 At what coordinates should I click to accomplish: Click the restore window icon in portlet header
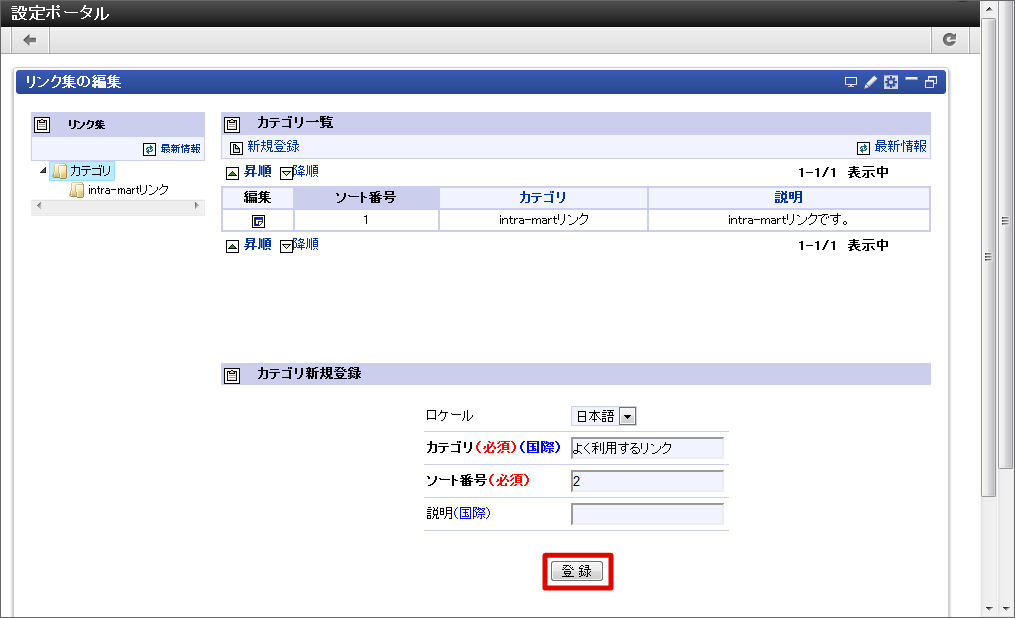pyautogui.click(x=931, y=82)
